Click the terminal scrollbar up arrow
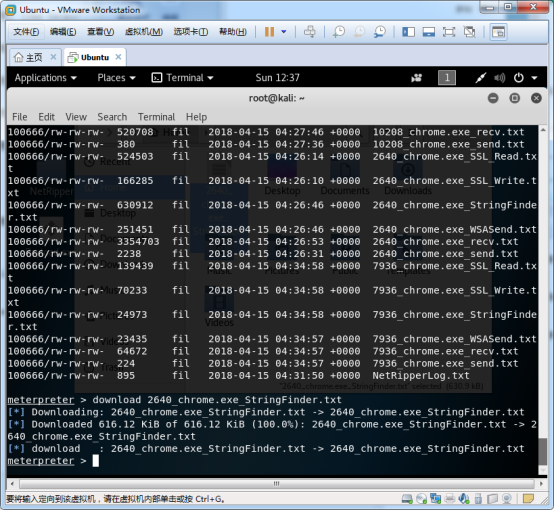Screen dimensions: 554x510 click(543, 130)
